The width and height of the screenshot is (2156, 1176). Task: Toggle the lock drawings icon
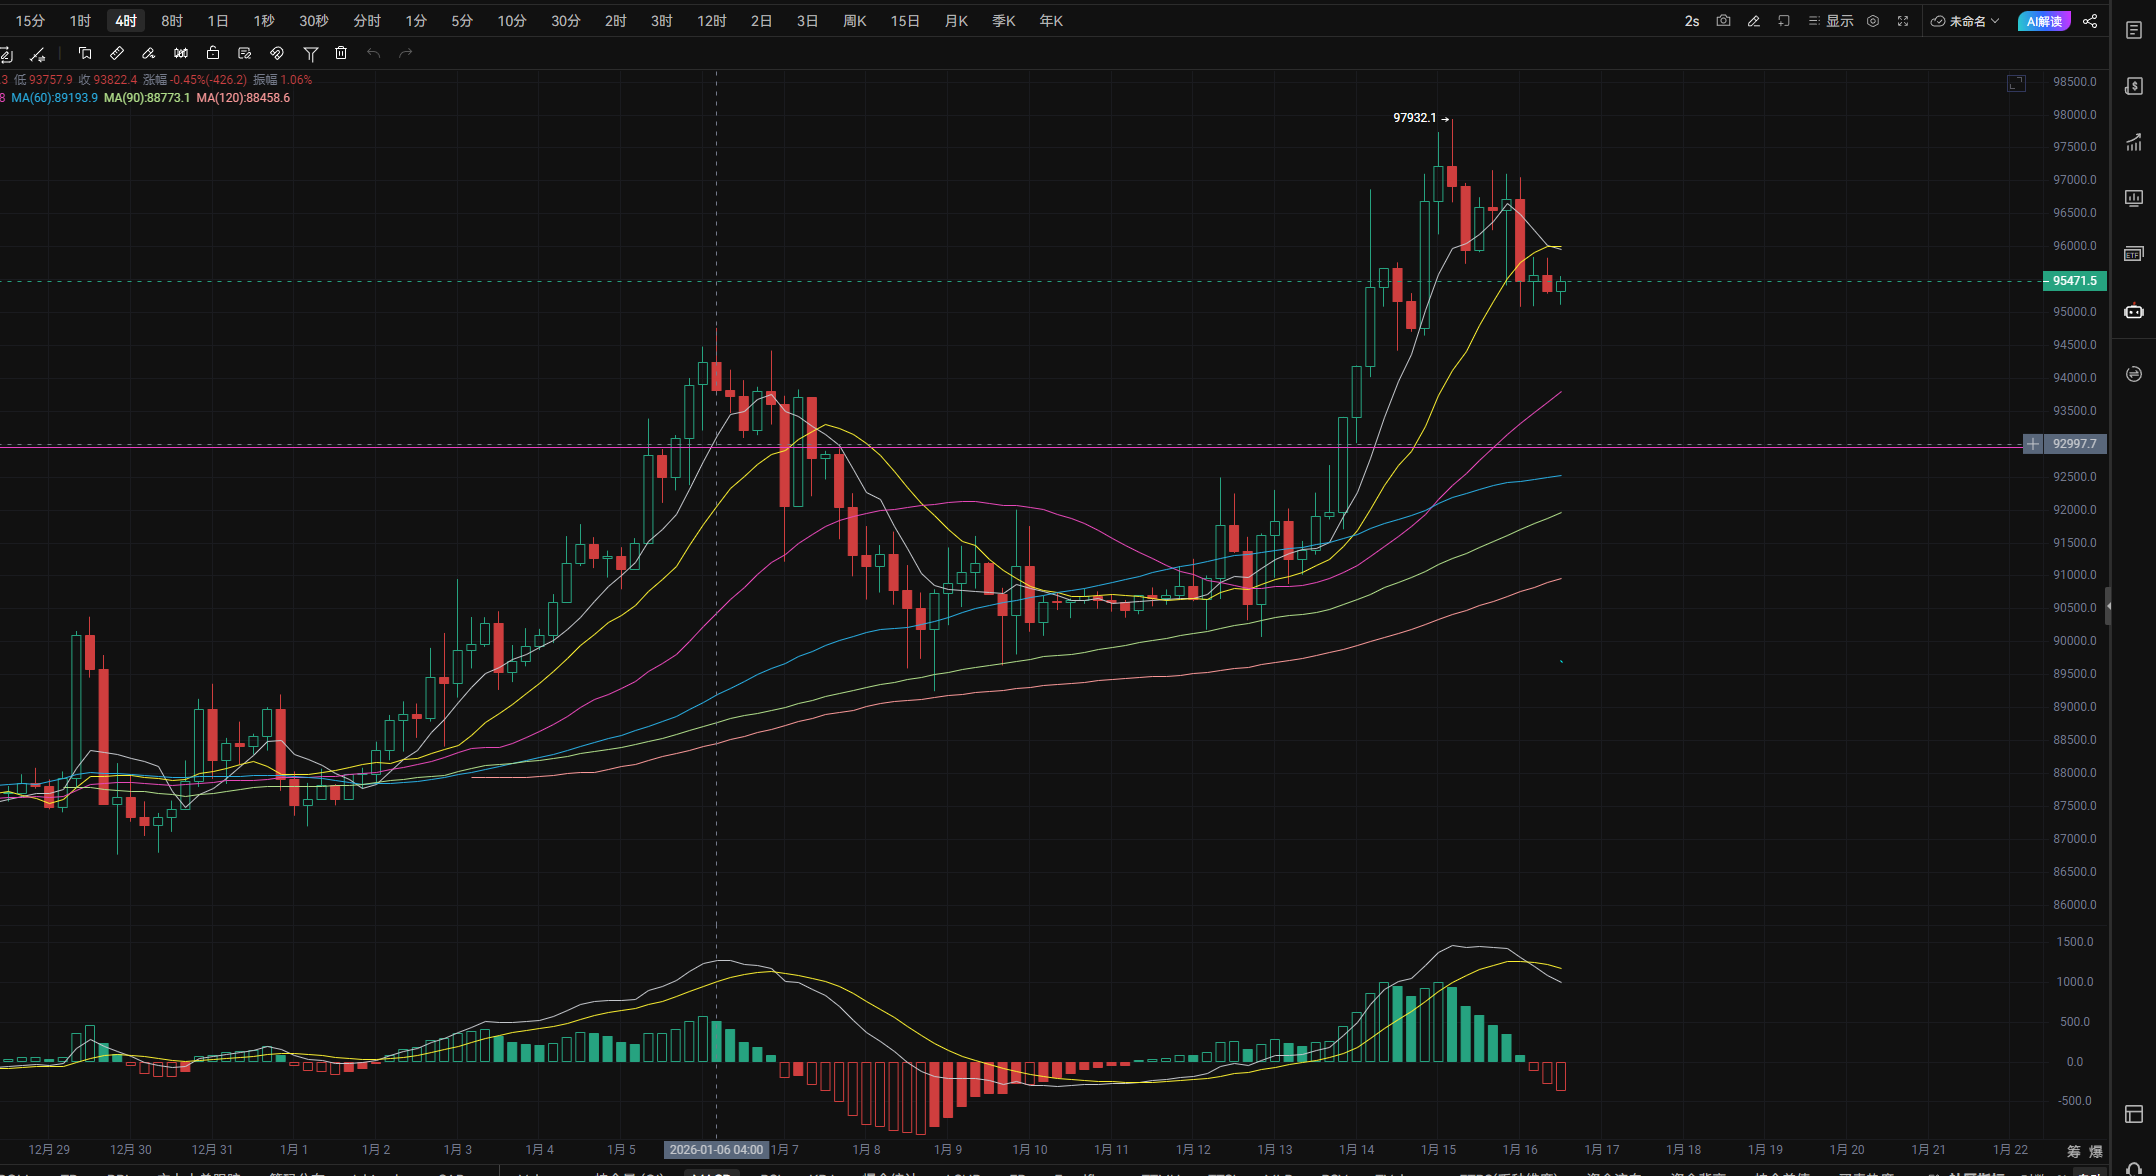coord(213,53)
